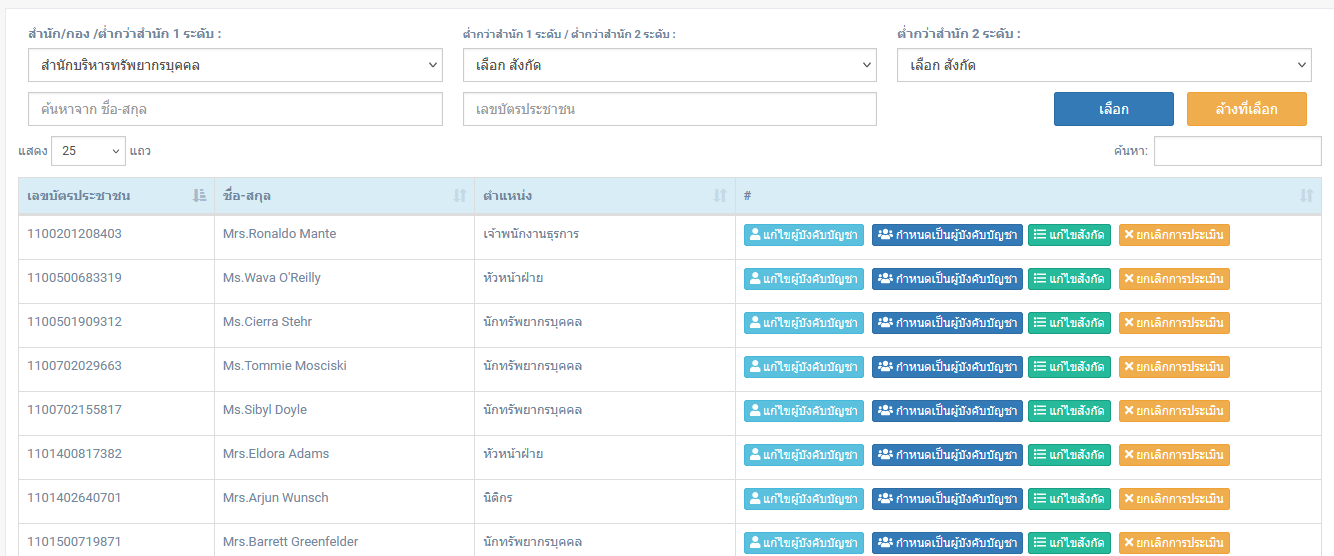
Task: Click แก้ไขผู้บังคับบัญชา for Ms.Sibyl Doyle
Action: [x=804, y=411]
